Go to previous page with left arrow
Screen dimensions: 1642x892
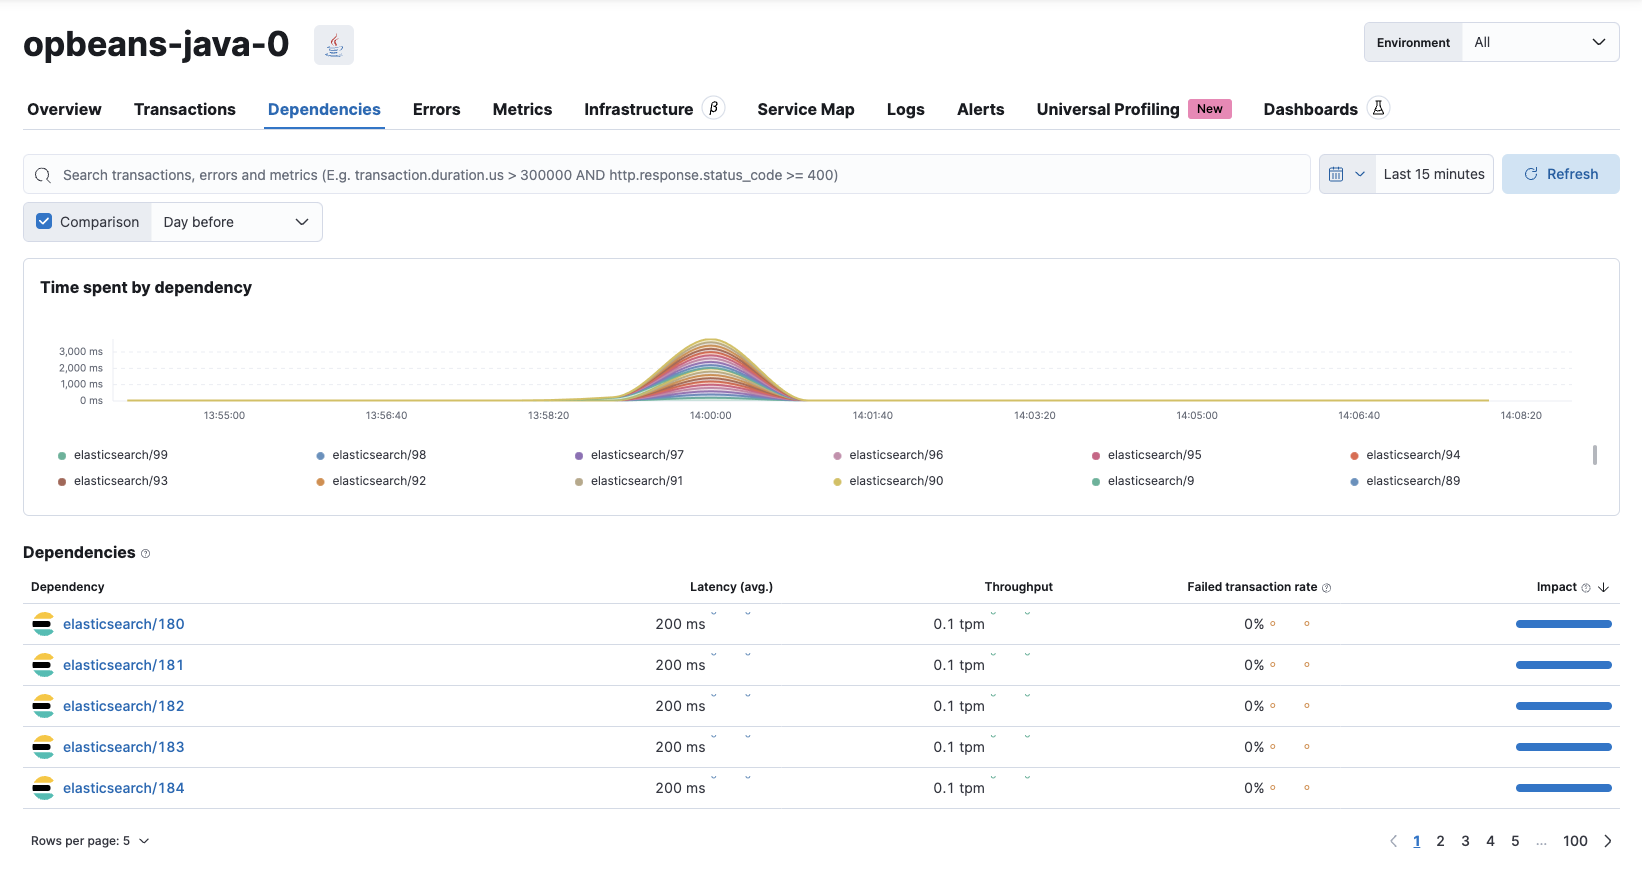[1393, 841]
